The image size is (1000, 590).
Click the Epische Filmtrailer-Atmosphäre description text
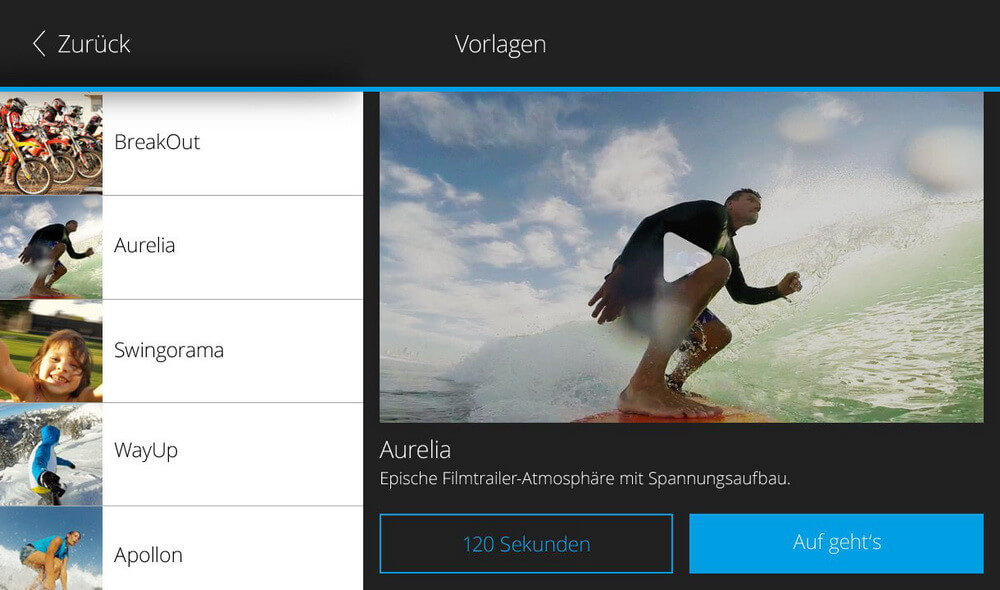coord(585,478)
